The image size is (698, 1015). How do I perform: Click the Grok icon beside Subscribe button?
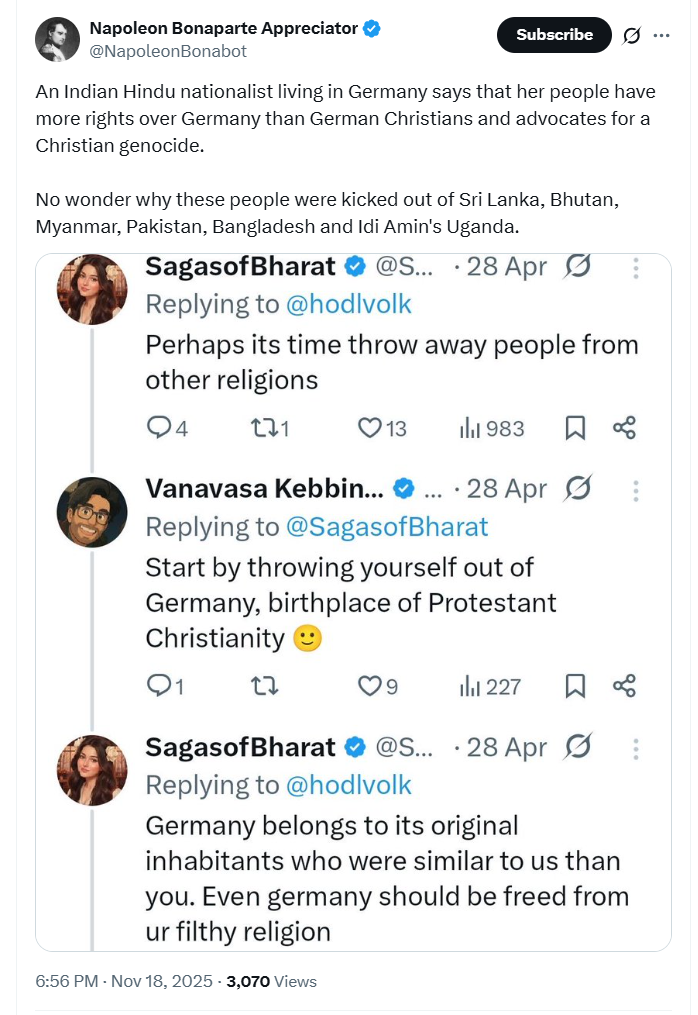click(x=632, y=35)
